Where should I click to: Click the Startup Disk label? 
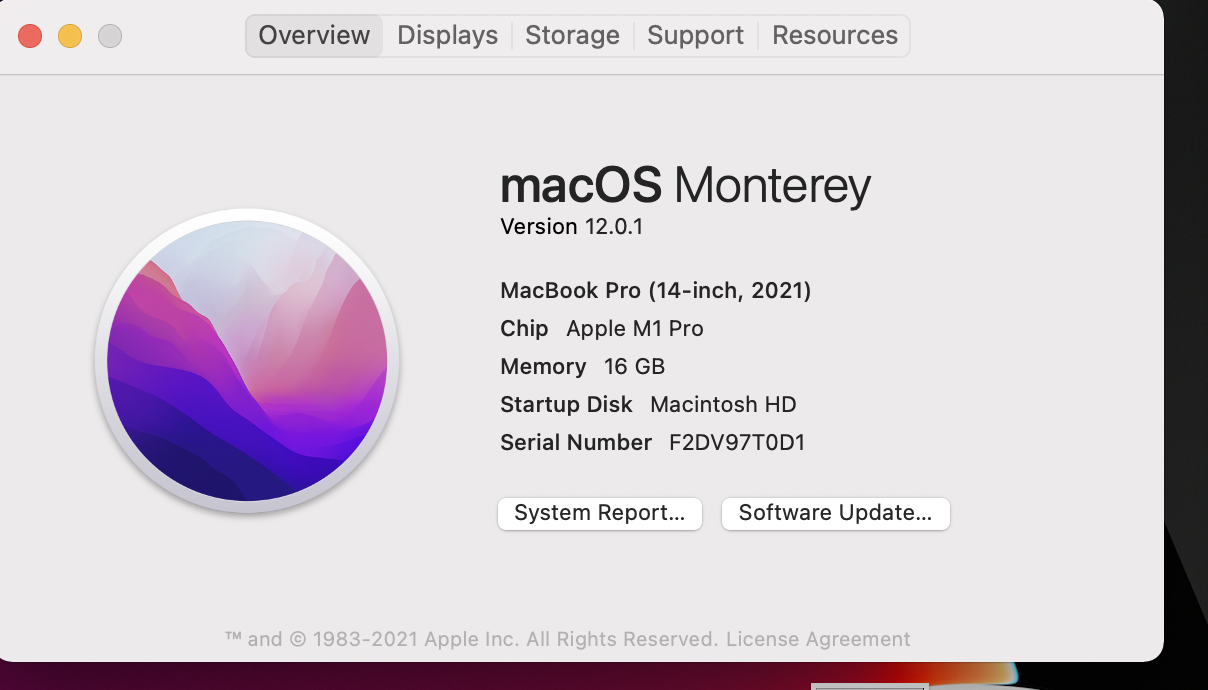click(566, 404)
